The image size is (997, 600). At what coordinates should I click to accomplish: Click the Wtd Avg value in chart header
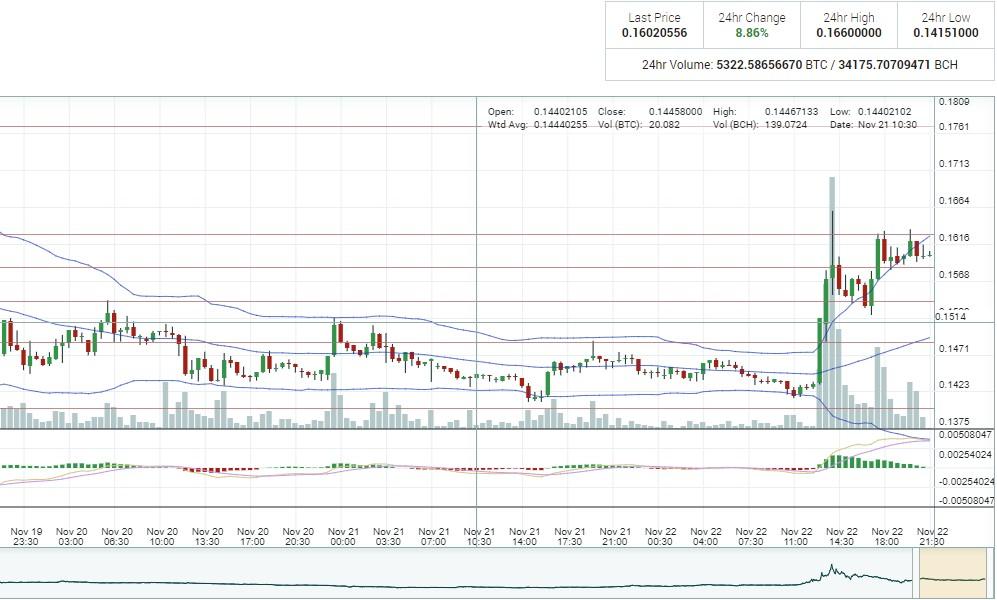[537, 125]
